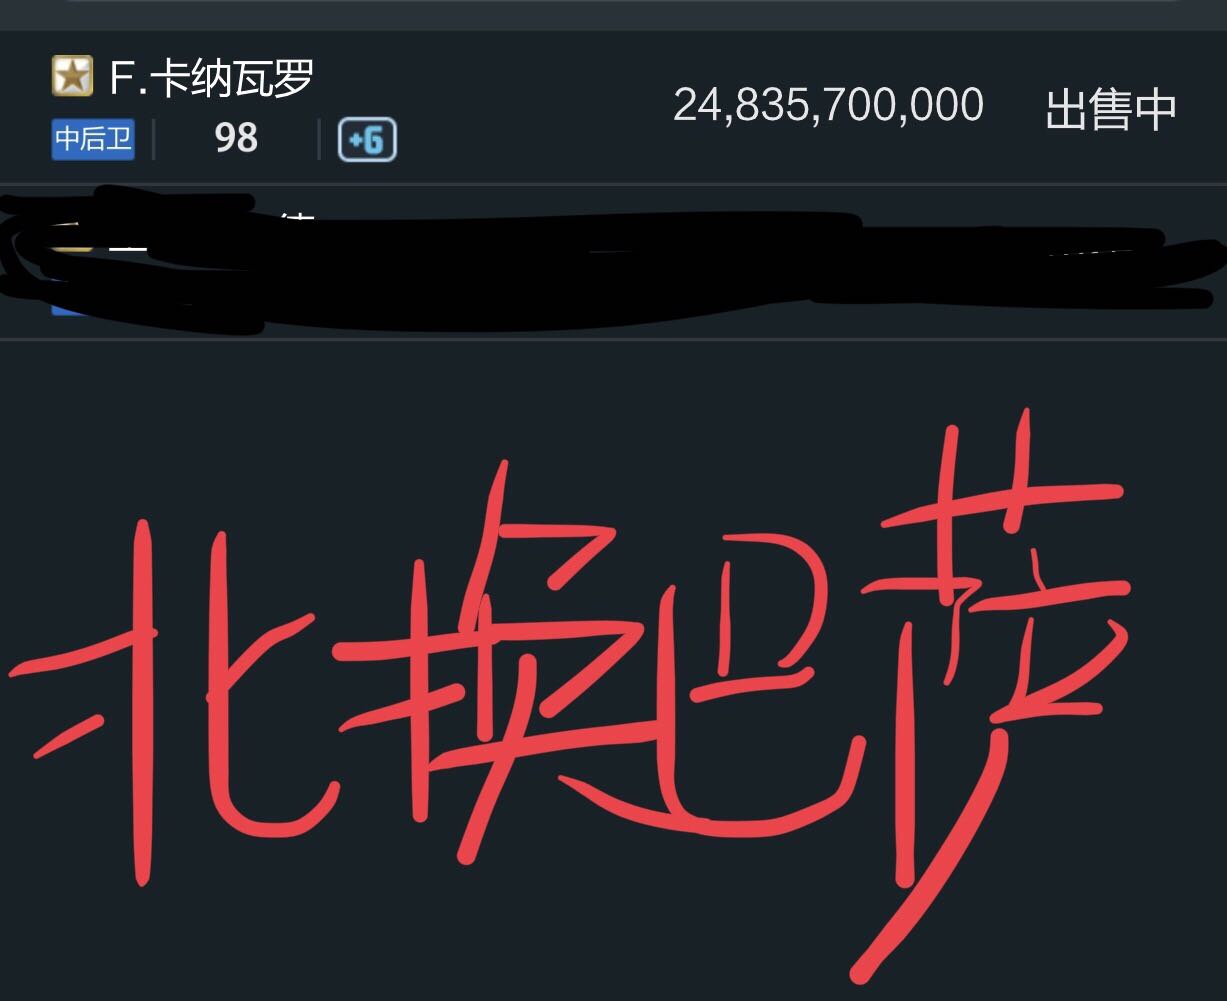The height and width of the screenshot is (1001, 1227).
Task: Open the F.卡纳瓦罗 player name
Action: coord(212,78)
